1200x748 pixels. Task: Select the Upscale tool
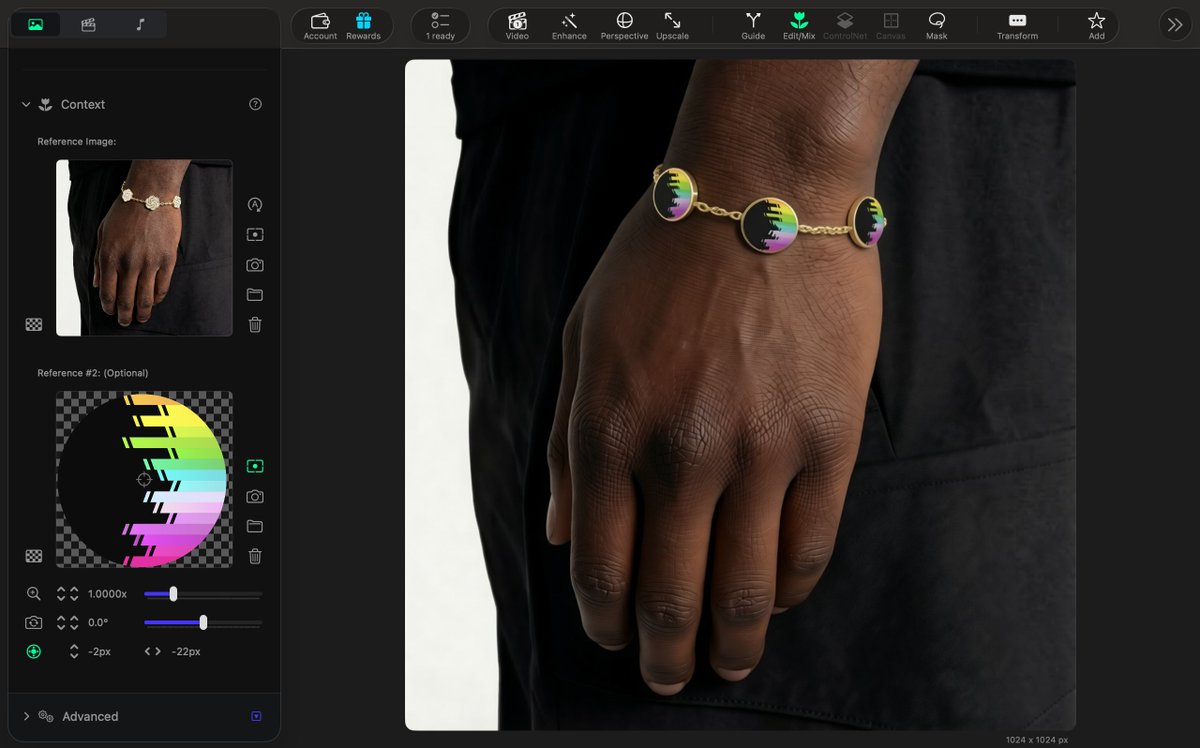[x=672, y=26]
